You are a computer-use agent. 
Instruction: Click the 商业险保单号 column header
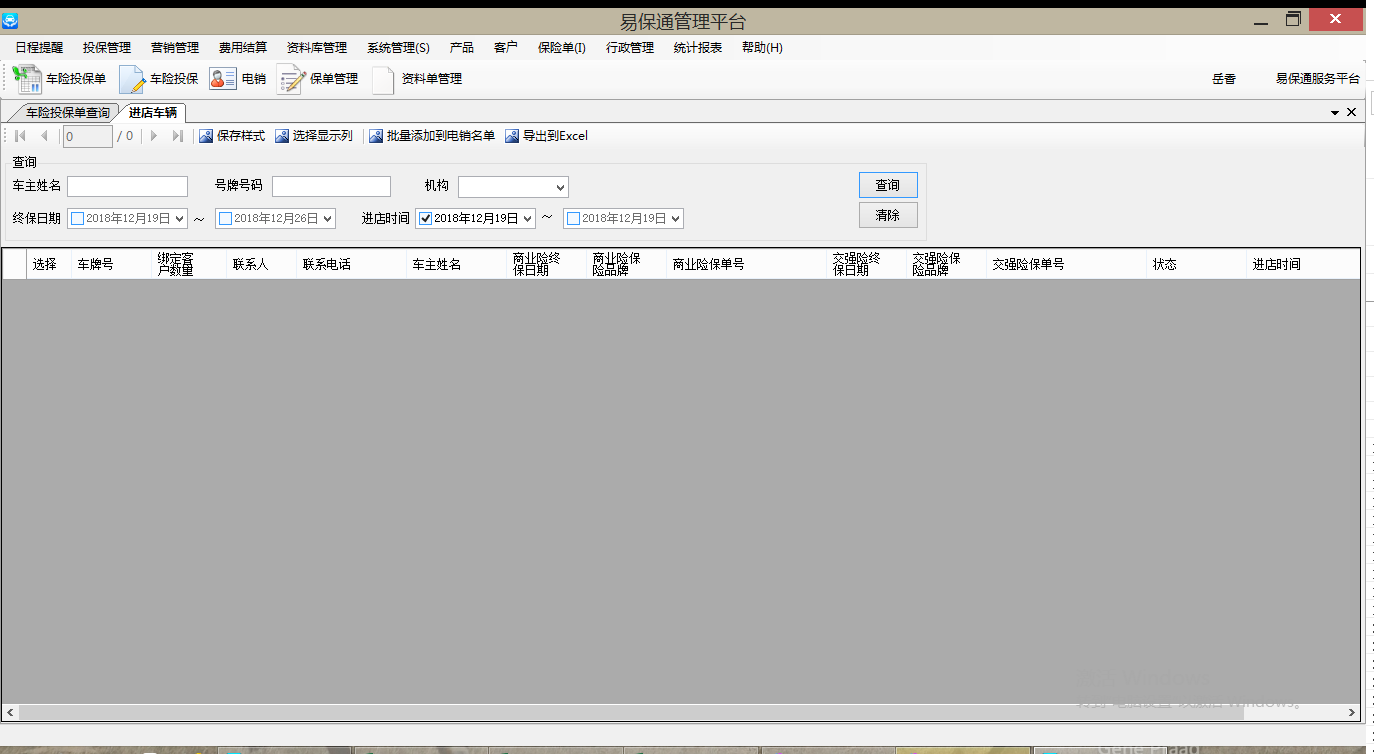(747, 264)
